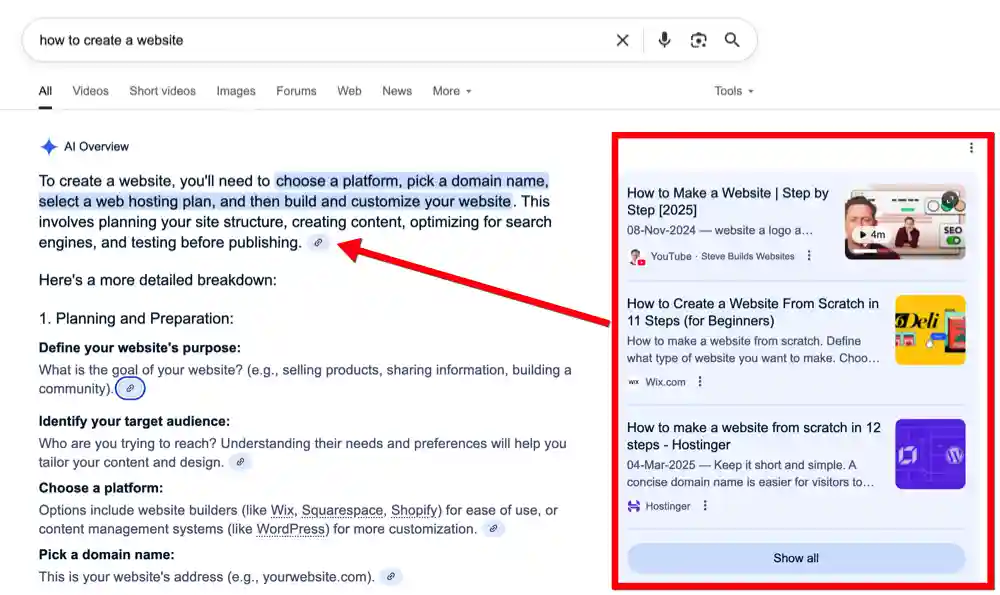Viewport: 1000px width, 595px height.
Task: Click the 'Steve Builds Websites' channel name
Action: tap(747, 256)
